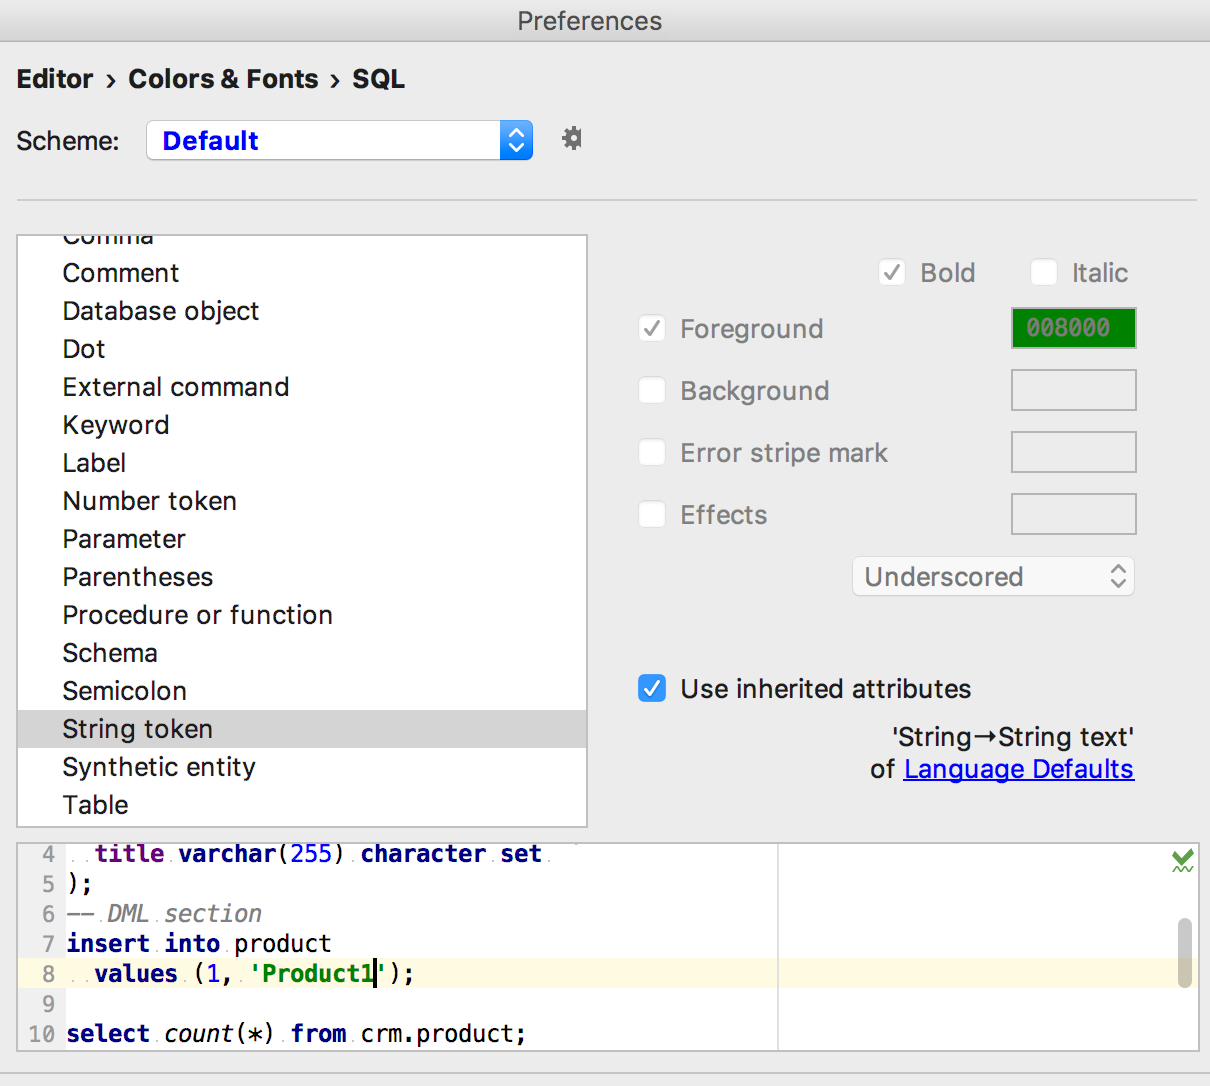Click Colors & Fonts in the breadcrumb
1210x1086 pixels.
pyautogui.click(x=223, y=79)
